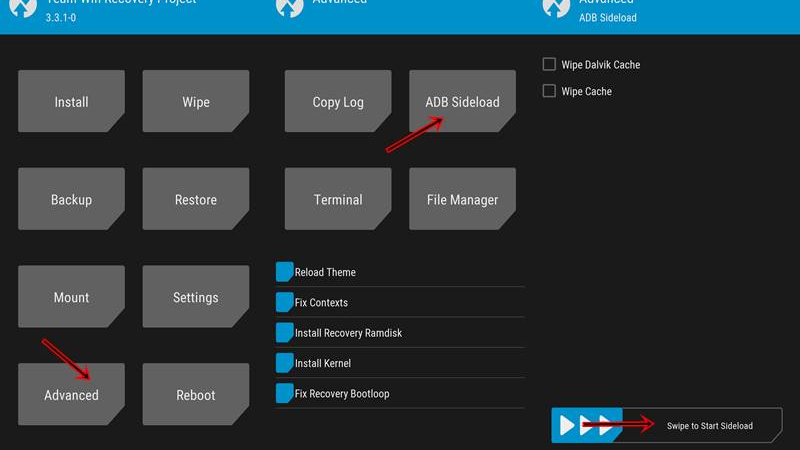Open TWRP Settings
The width and height of the screenshot is (800, 450).
195,297
